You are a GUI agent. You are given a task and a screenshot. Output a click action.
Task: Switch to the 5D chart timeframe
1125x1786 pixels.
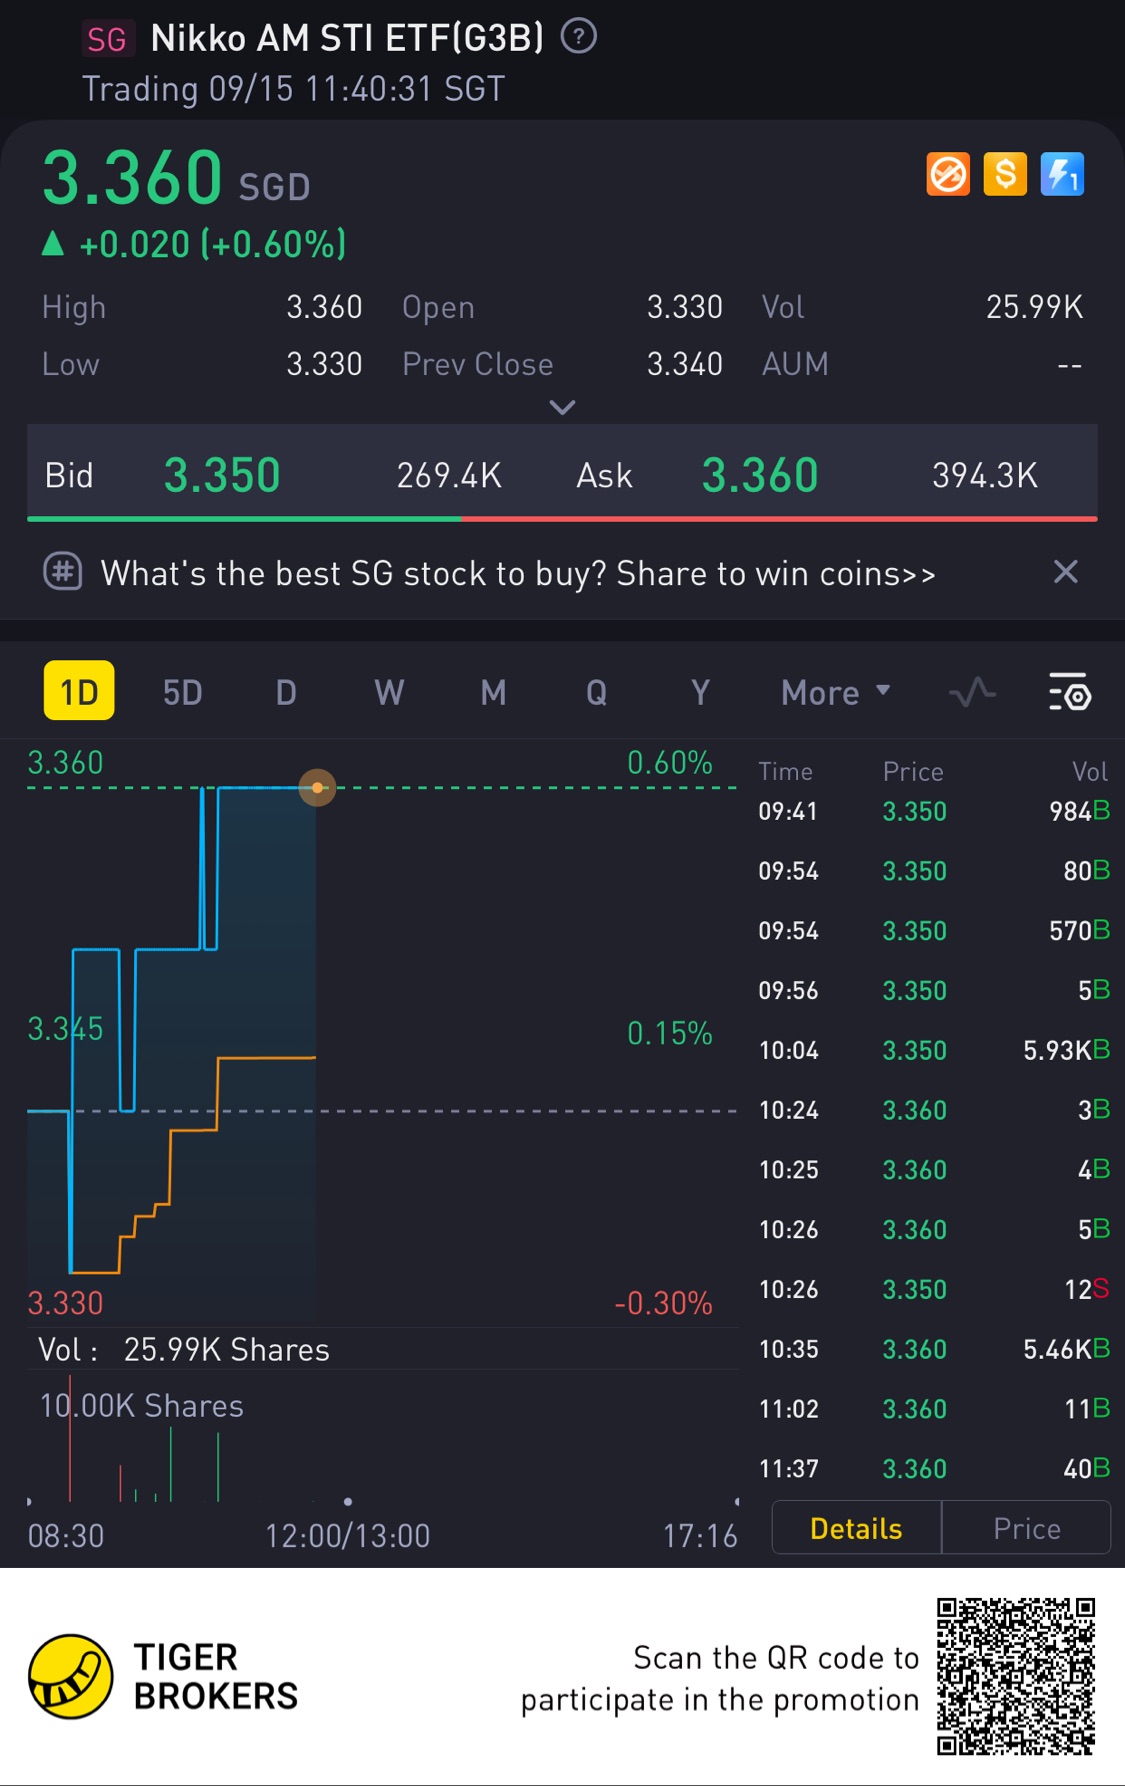(183, 692)
